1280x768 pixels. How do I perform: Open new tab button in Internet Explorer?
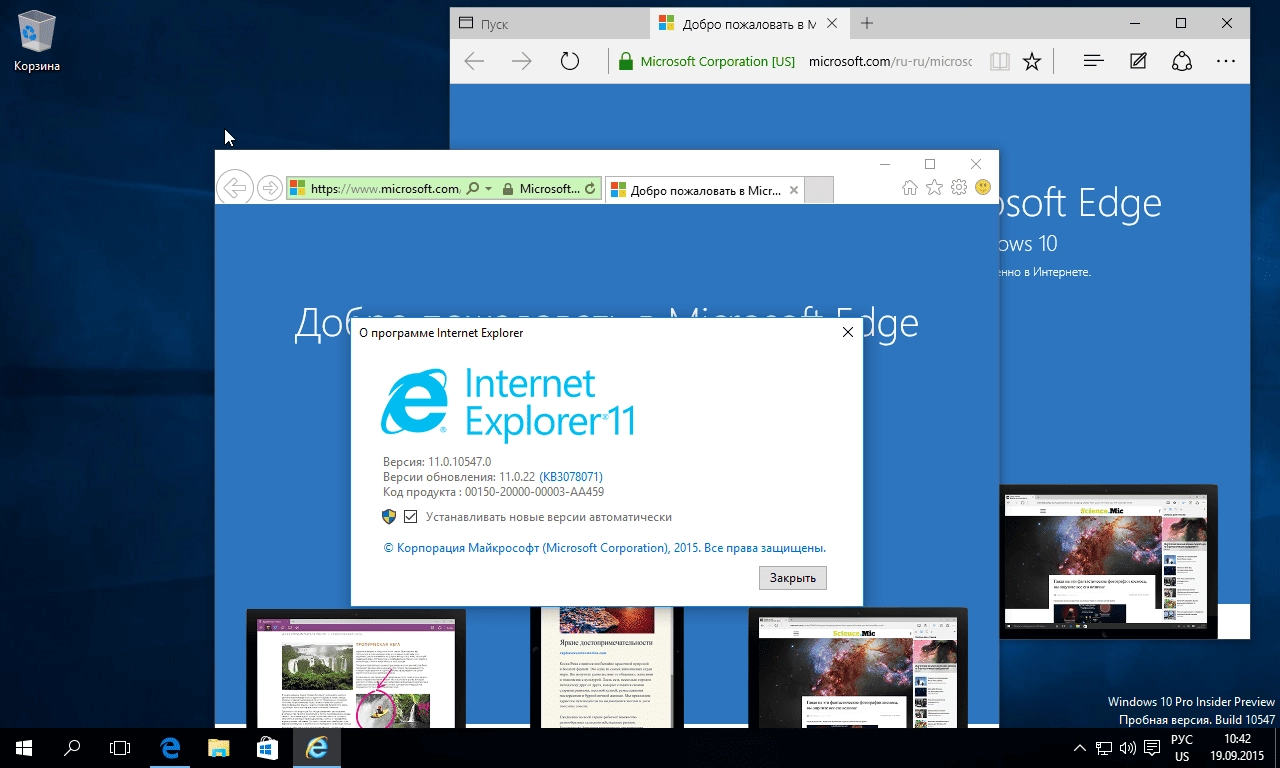coord(819,189)
